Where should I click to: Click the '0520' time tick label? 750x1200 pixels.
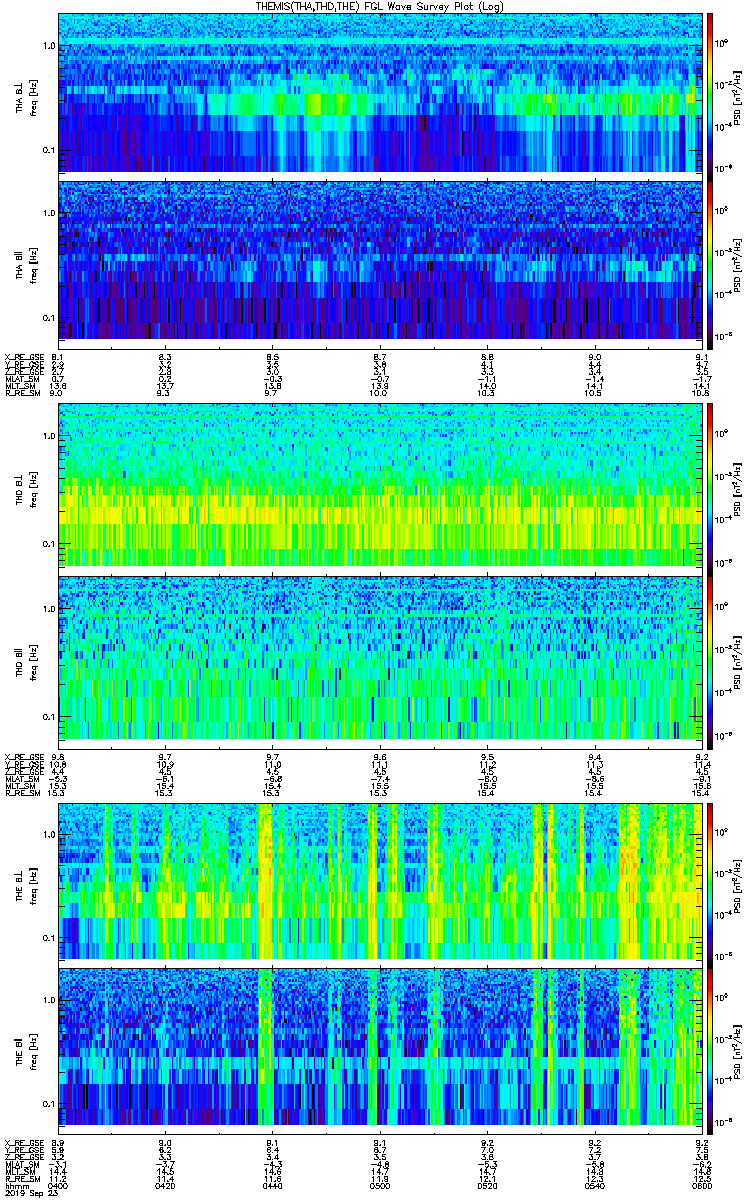(x=487, y=1184)
